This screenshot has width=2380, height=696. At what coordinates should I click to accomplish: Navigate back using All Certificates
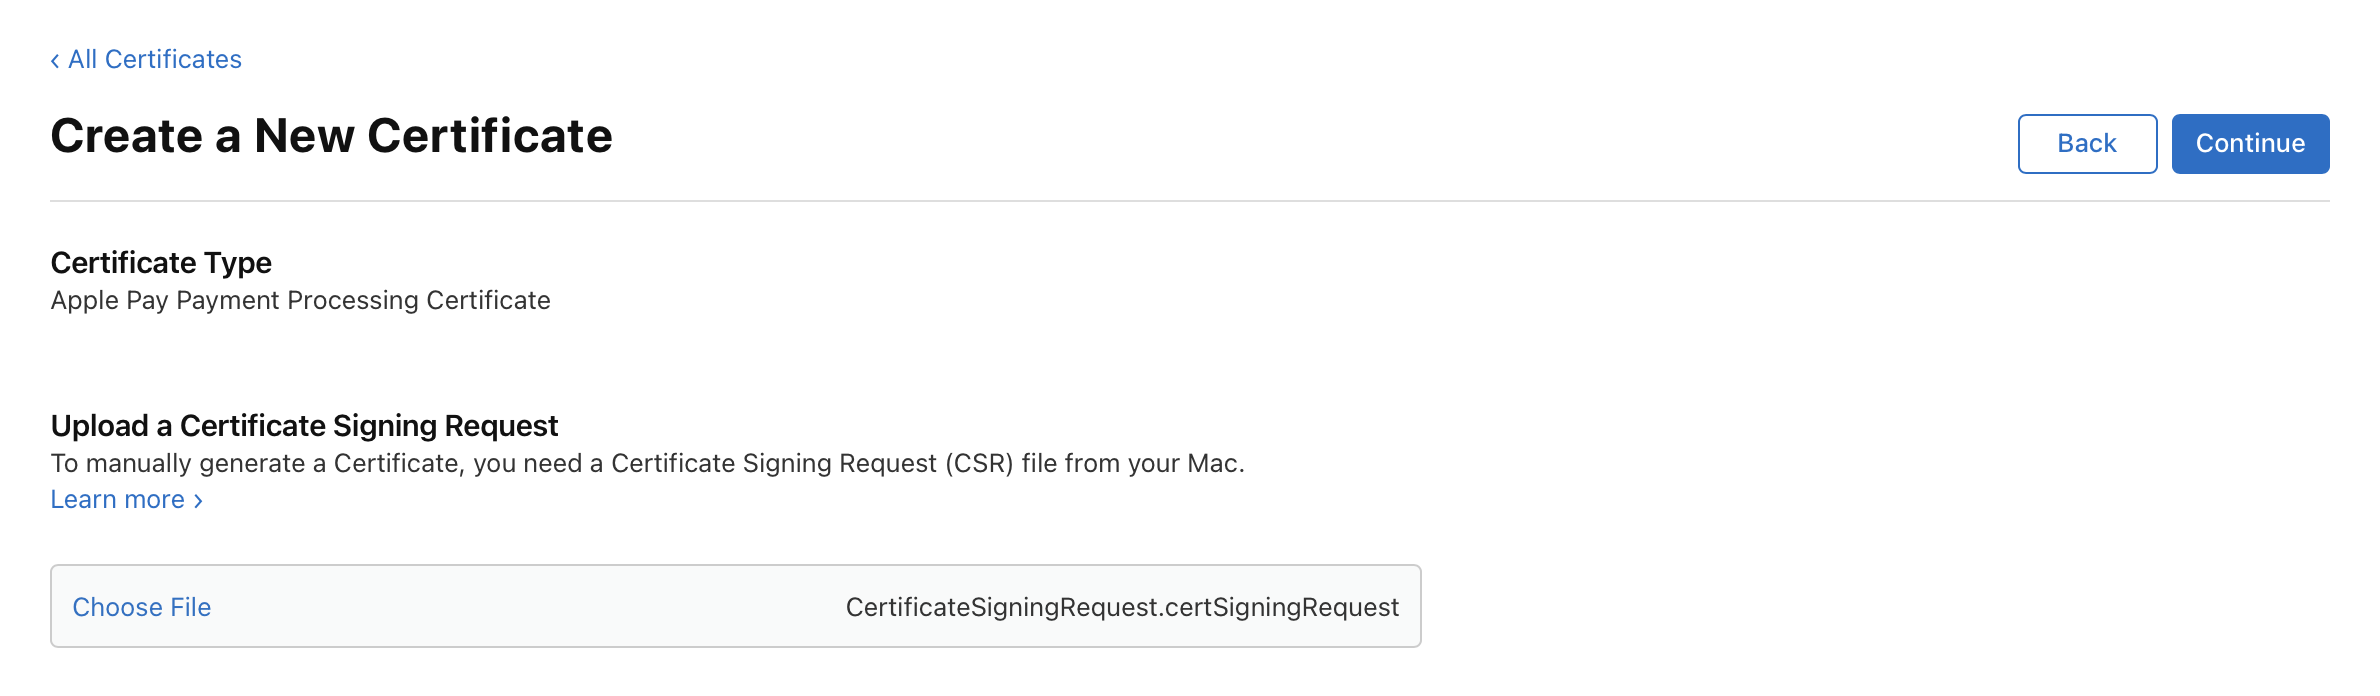tap(153, 60)
